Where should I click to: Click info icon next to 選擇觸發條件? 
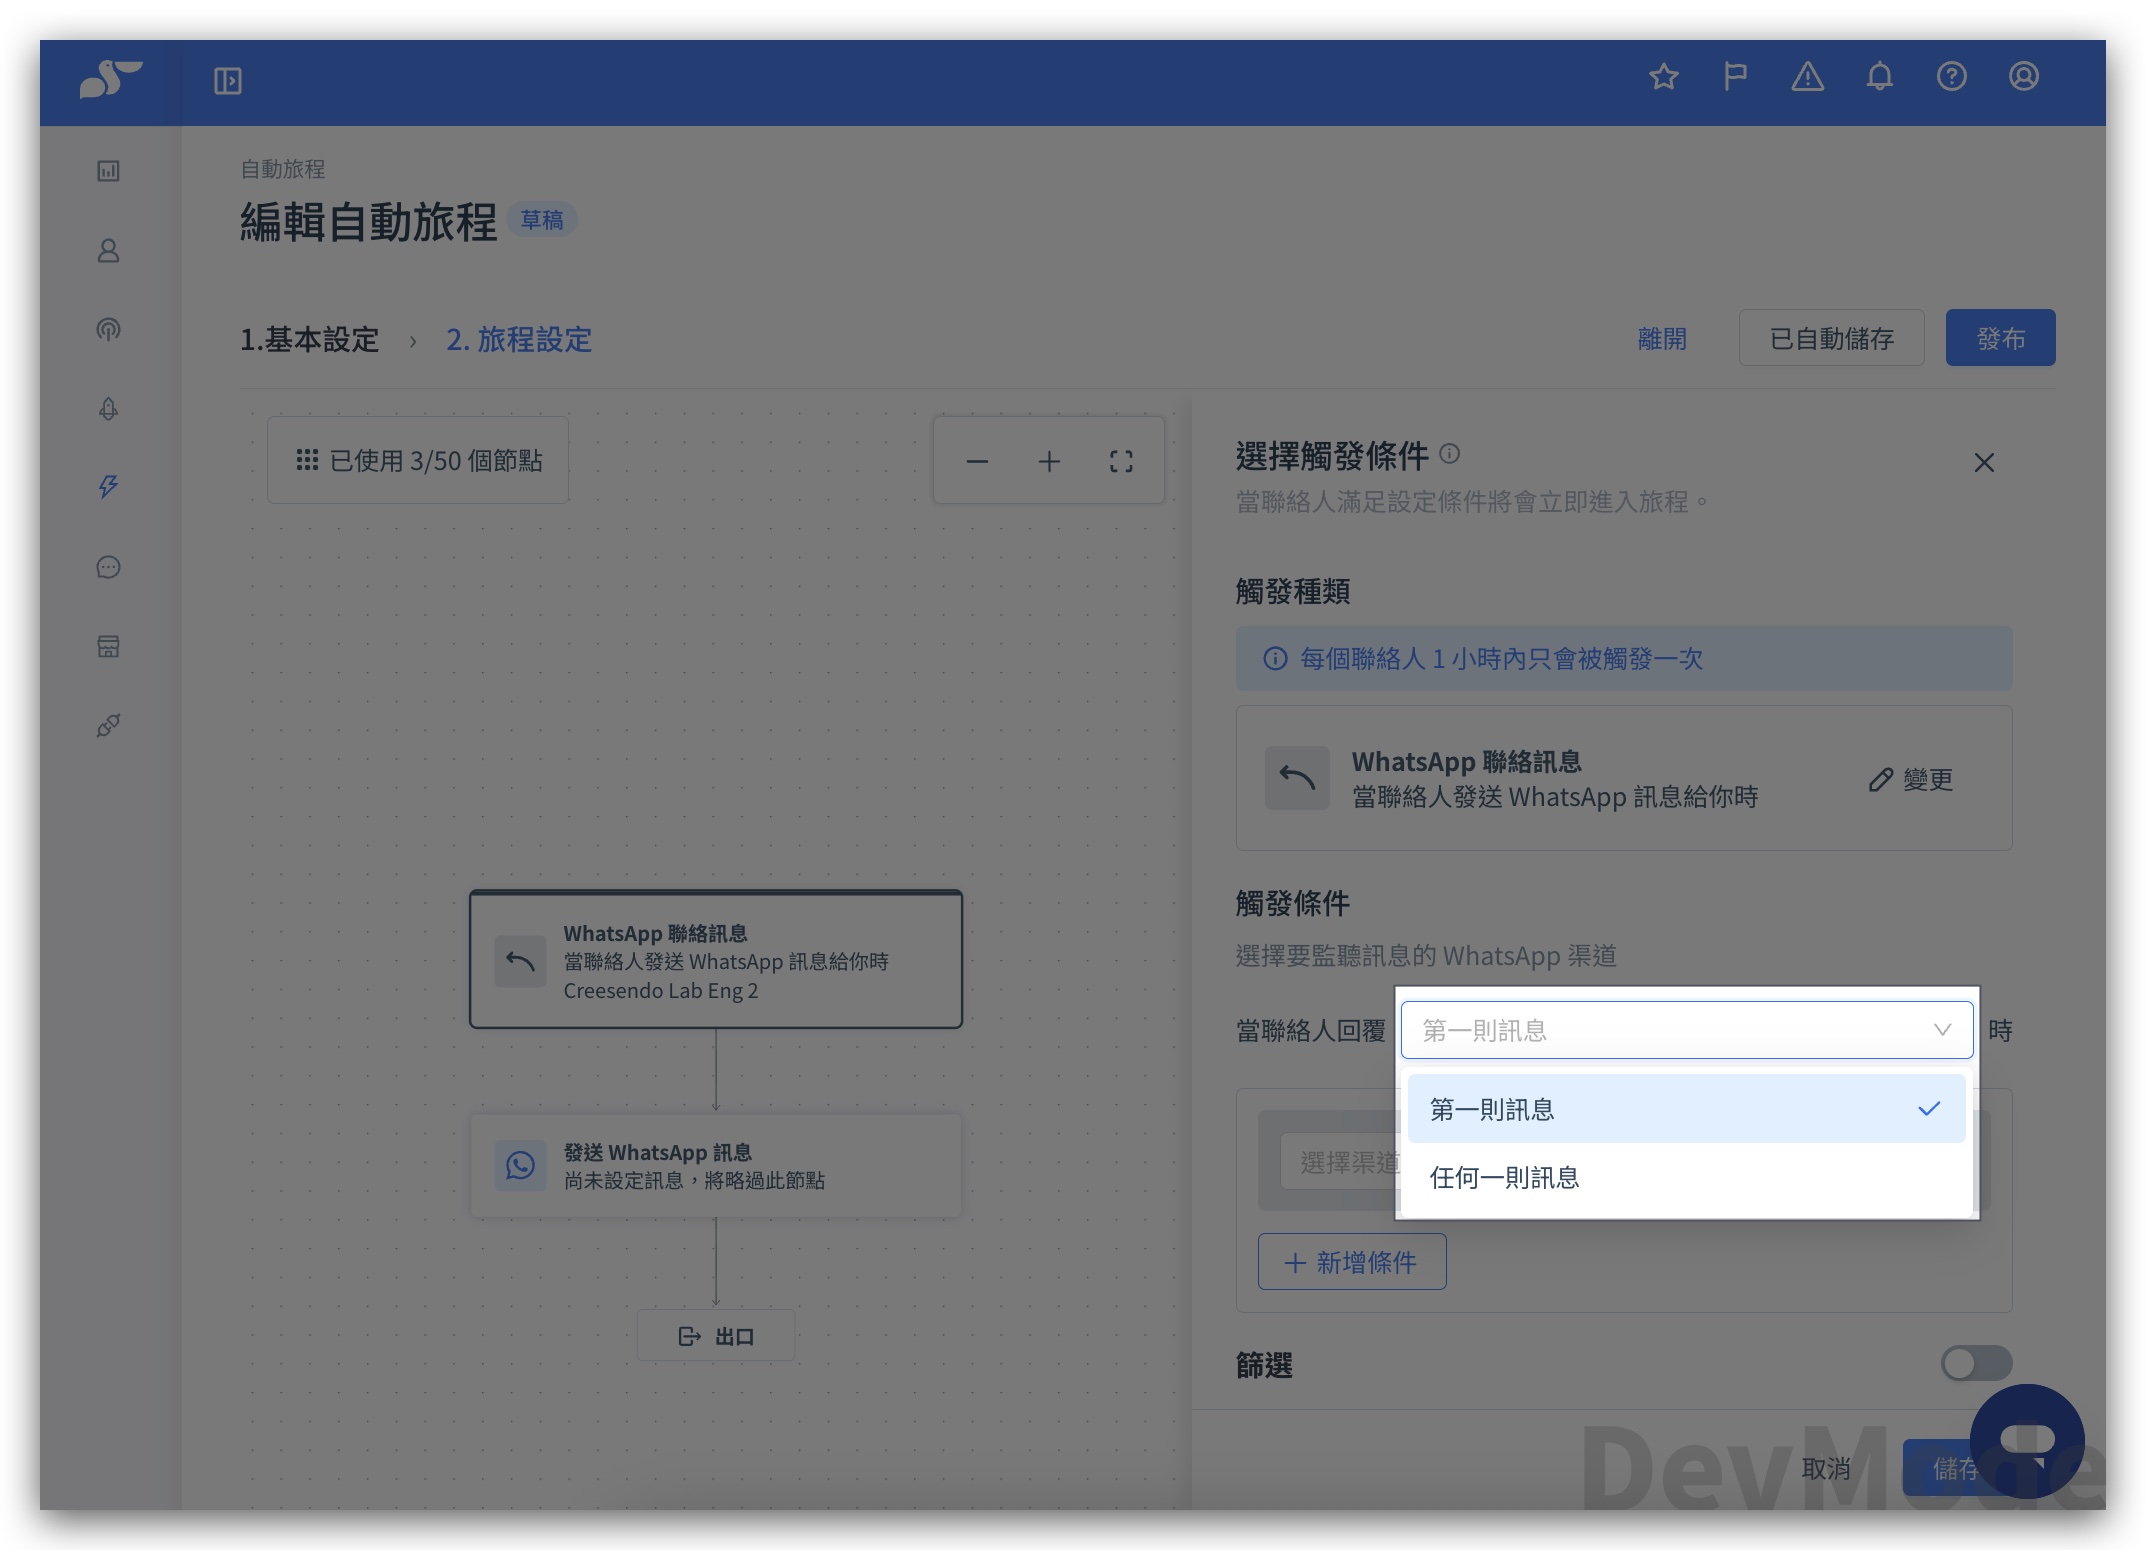pyautogui.click(x=1450, y=454)
